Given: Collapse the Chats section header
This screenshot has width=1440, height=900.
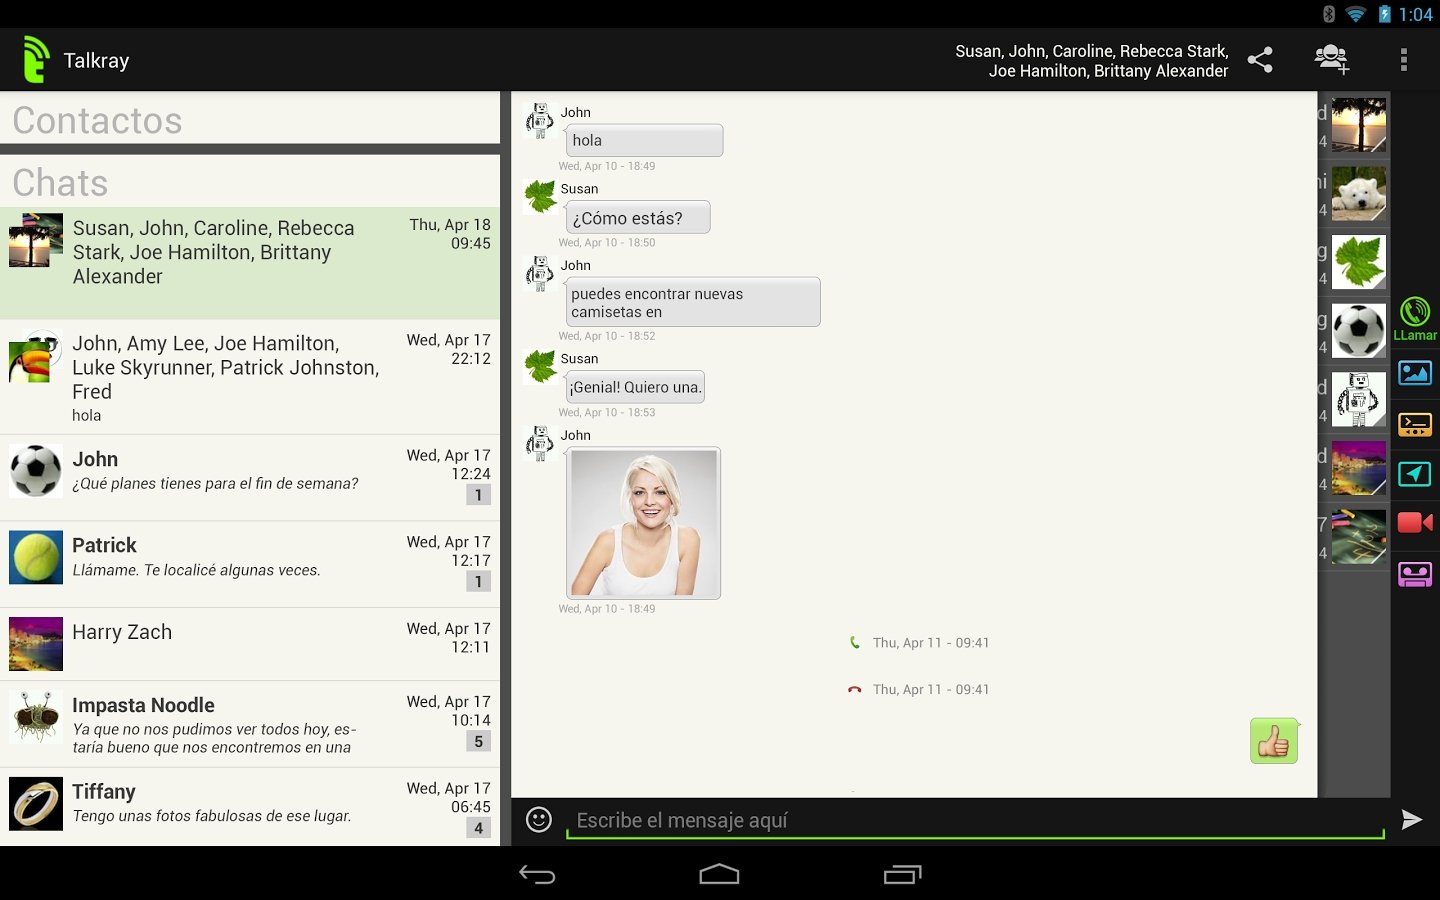Looking at the screenshot, I should [x=250, y=182].
